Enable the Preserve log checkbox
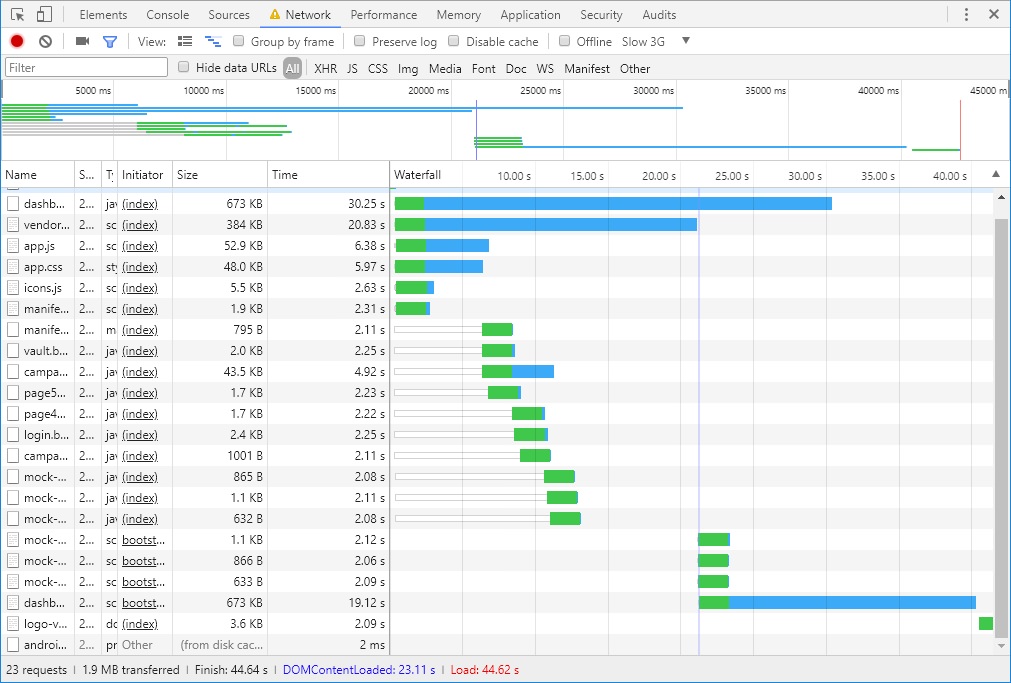Image resolution: width=1011 pixels, height=683 pixels. point(359,41)
